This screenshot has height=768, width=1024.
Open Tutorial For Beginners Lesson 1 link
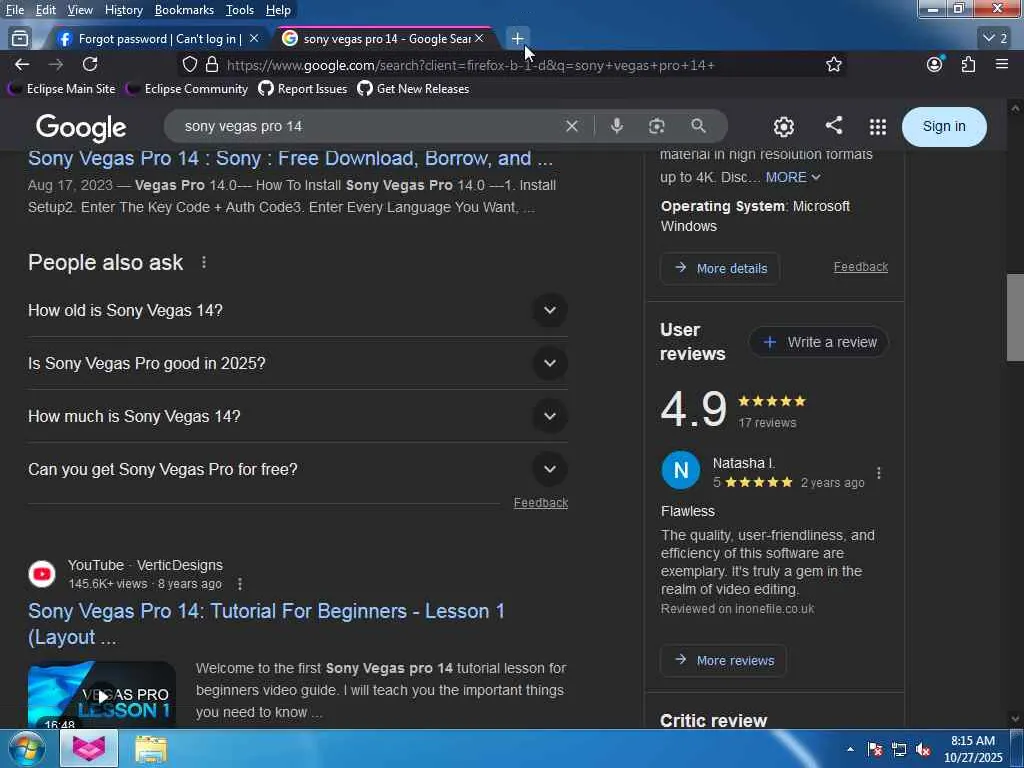click(x=266, y=624)
